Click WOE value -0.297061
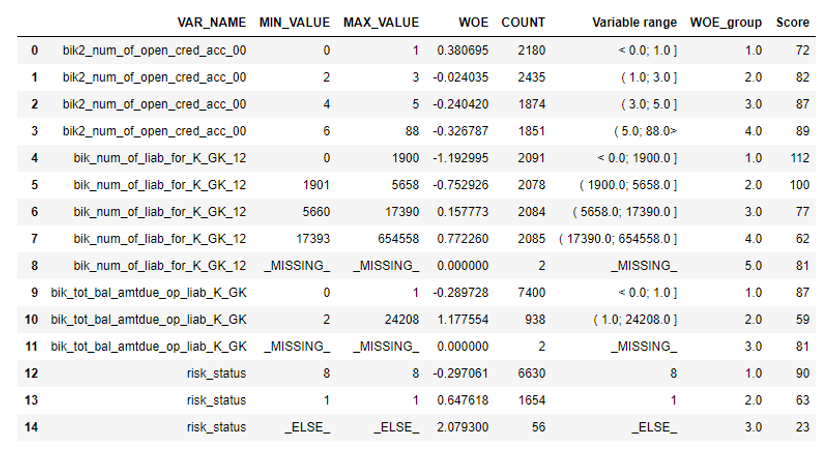Image resolution: width=838 pixels, height=449 pixels. click(460, 373)
